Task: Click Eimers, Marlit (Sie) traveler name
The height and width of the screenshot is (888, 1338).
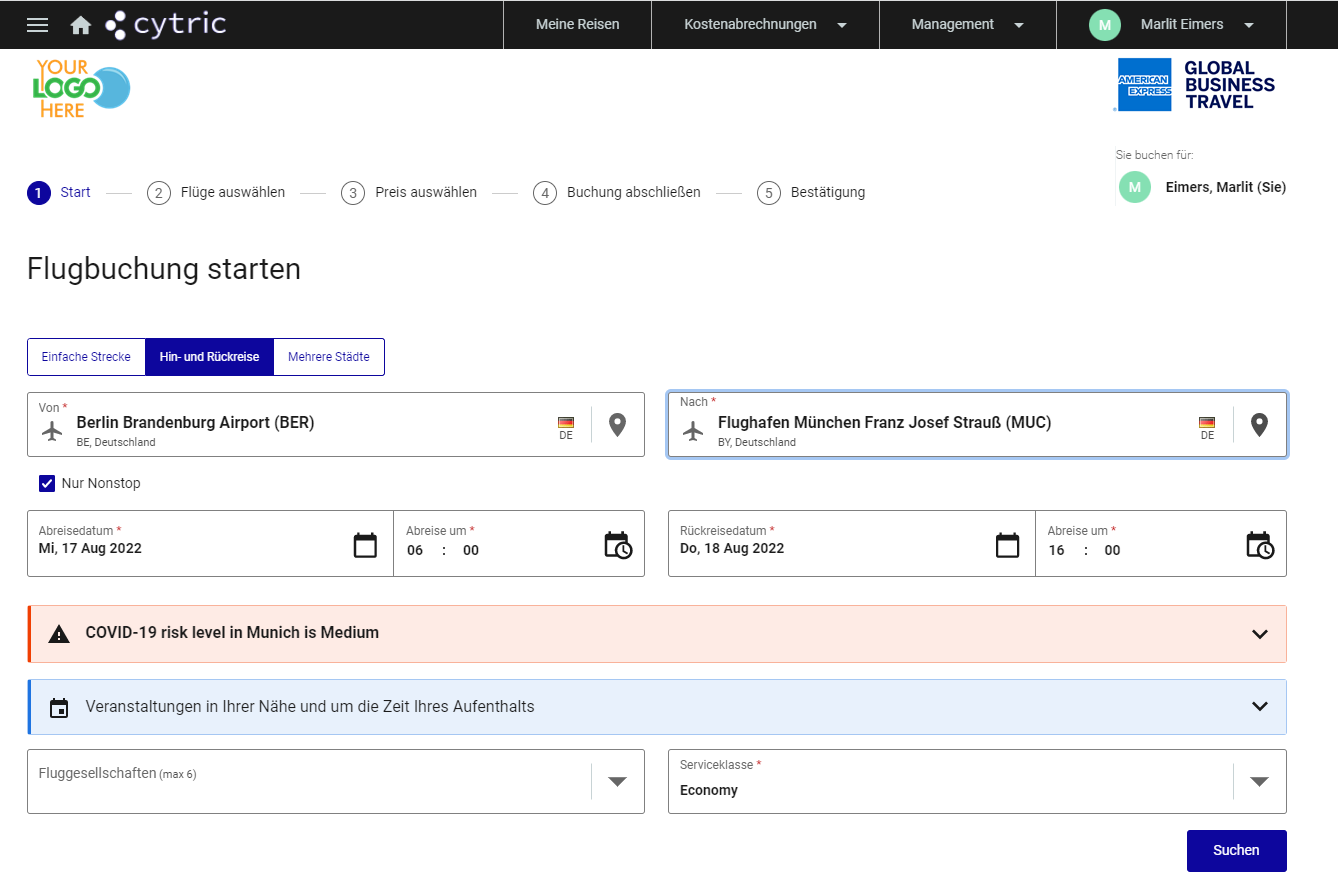Action: click(x=1226, y=188)
